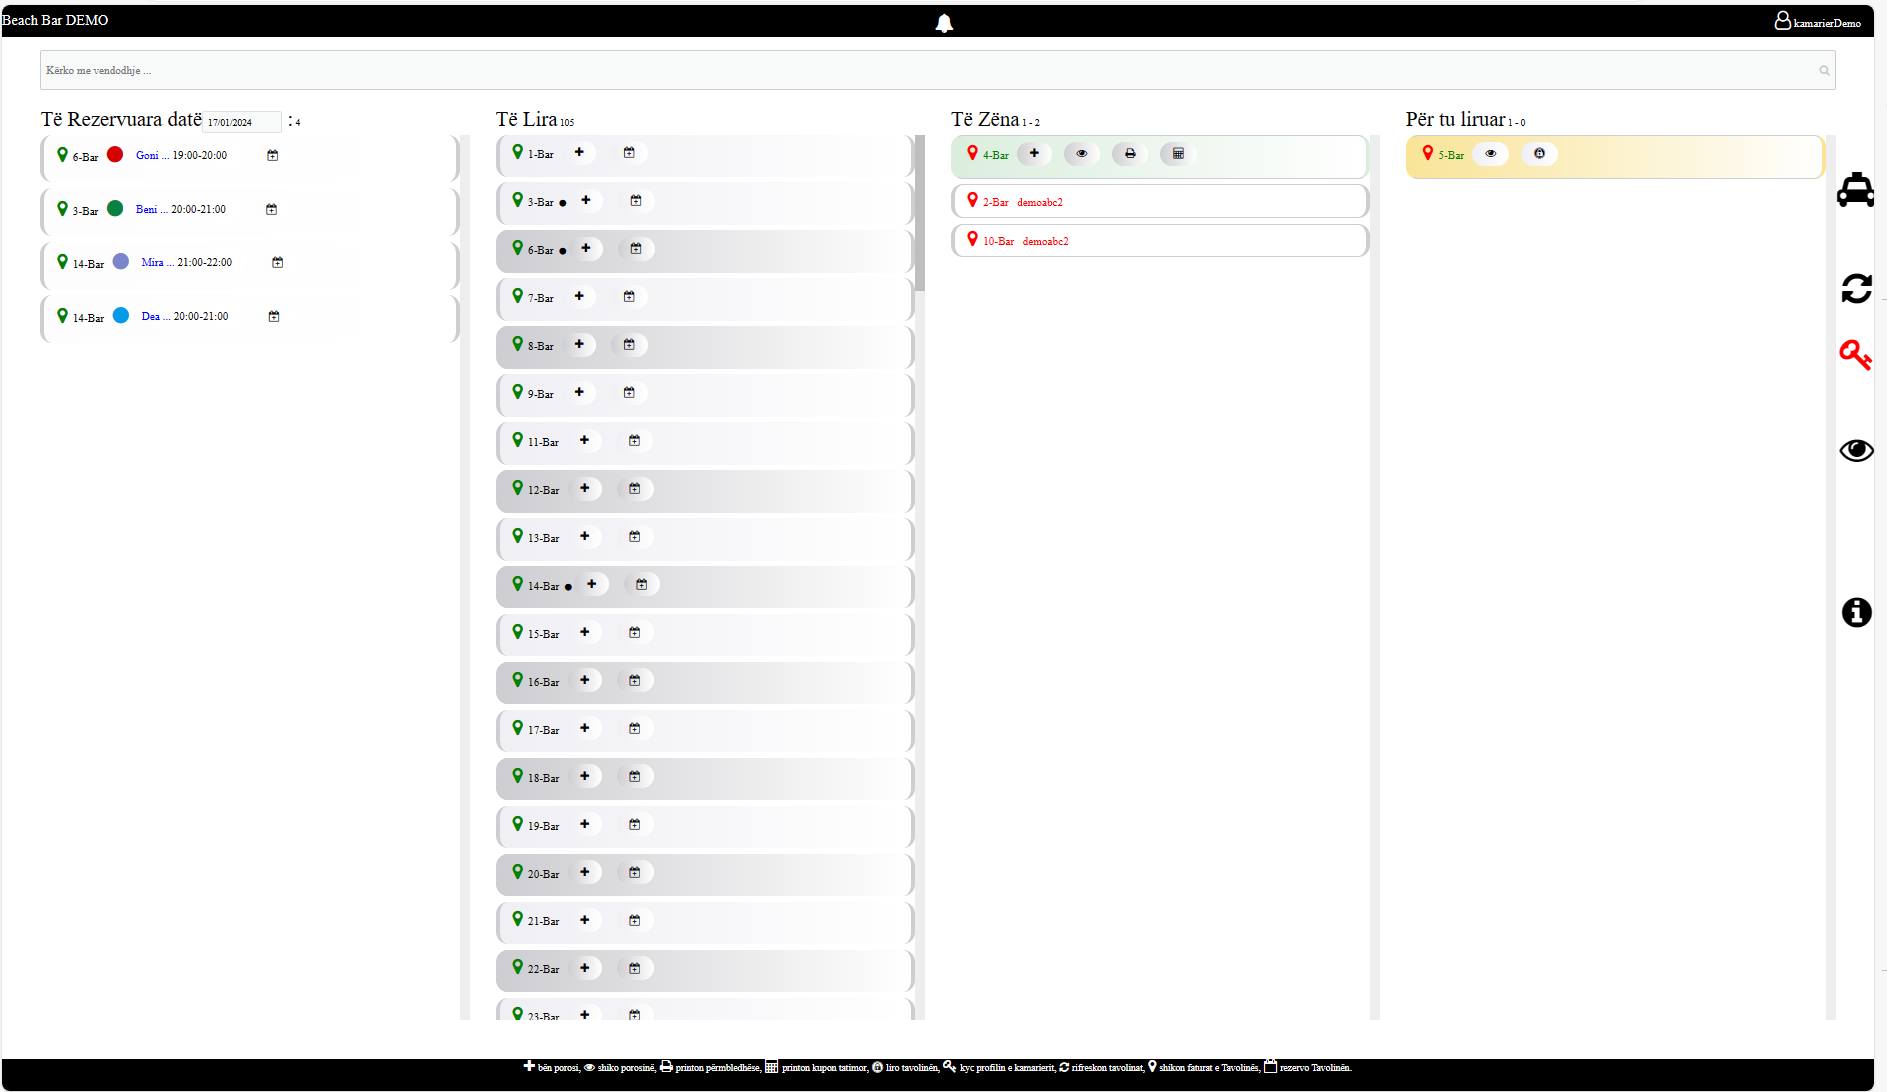Print the tax coupon for 4-Bar with the calculator icon
Screen dimensions: 1887x1092
(x=1178, y=154)
